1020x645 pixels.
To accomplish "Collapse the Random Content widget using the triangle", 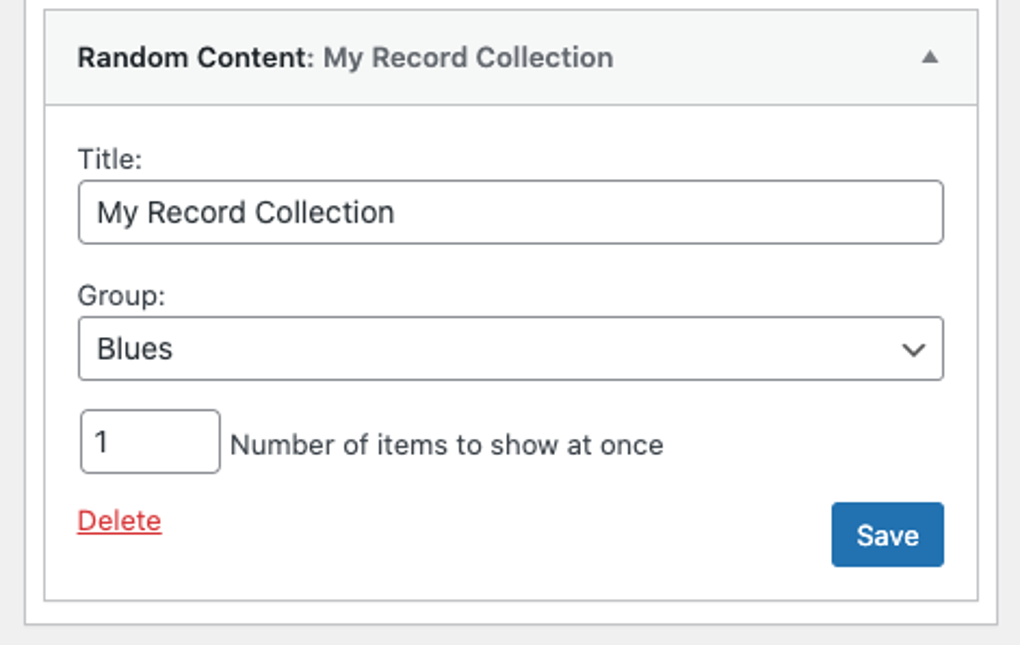I will point(930,57).
